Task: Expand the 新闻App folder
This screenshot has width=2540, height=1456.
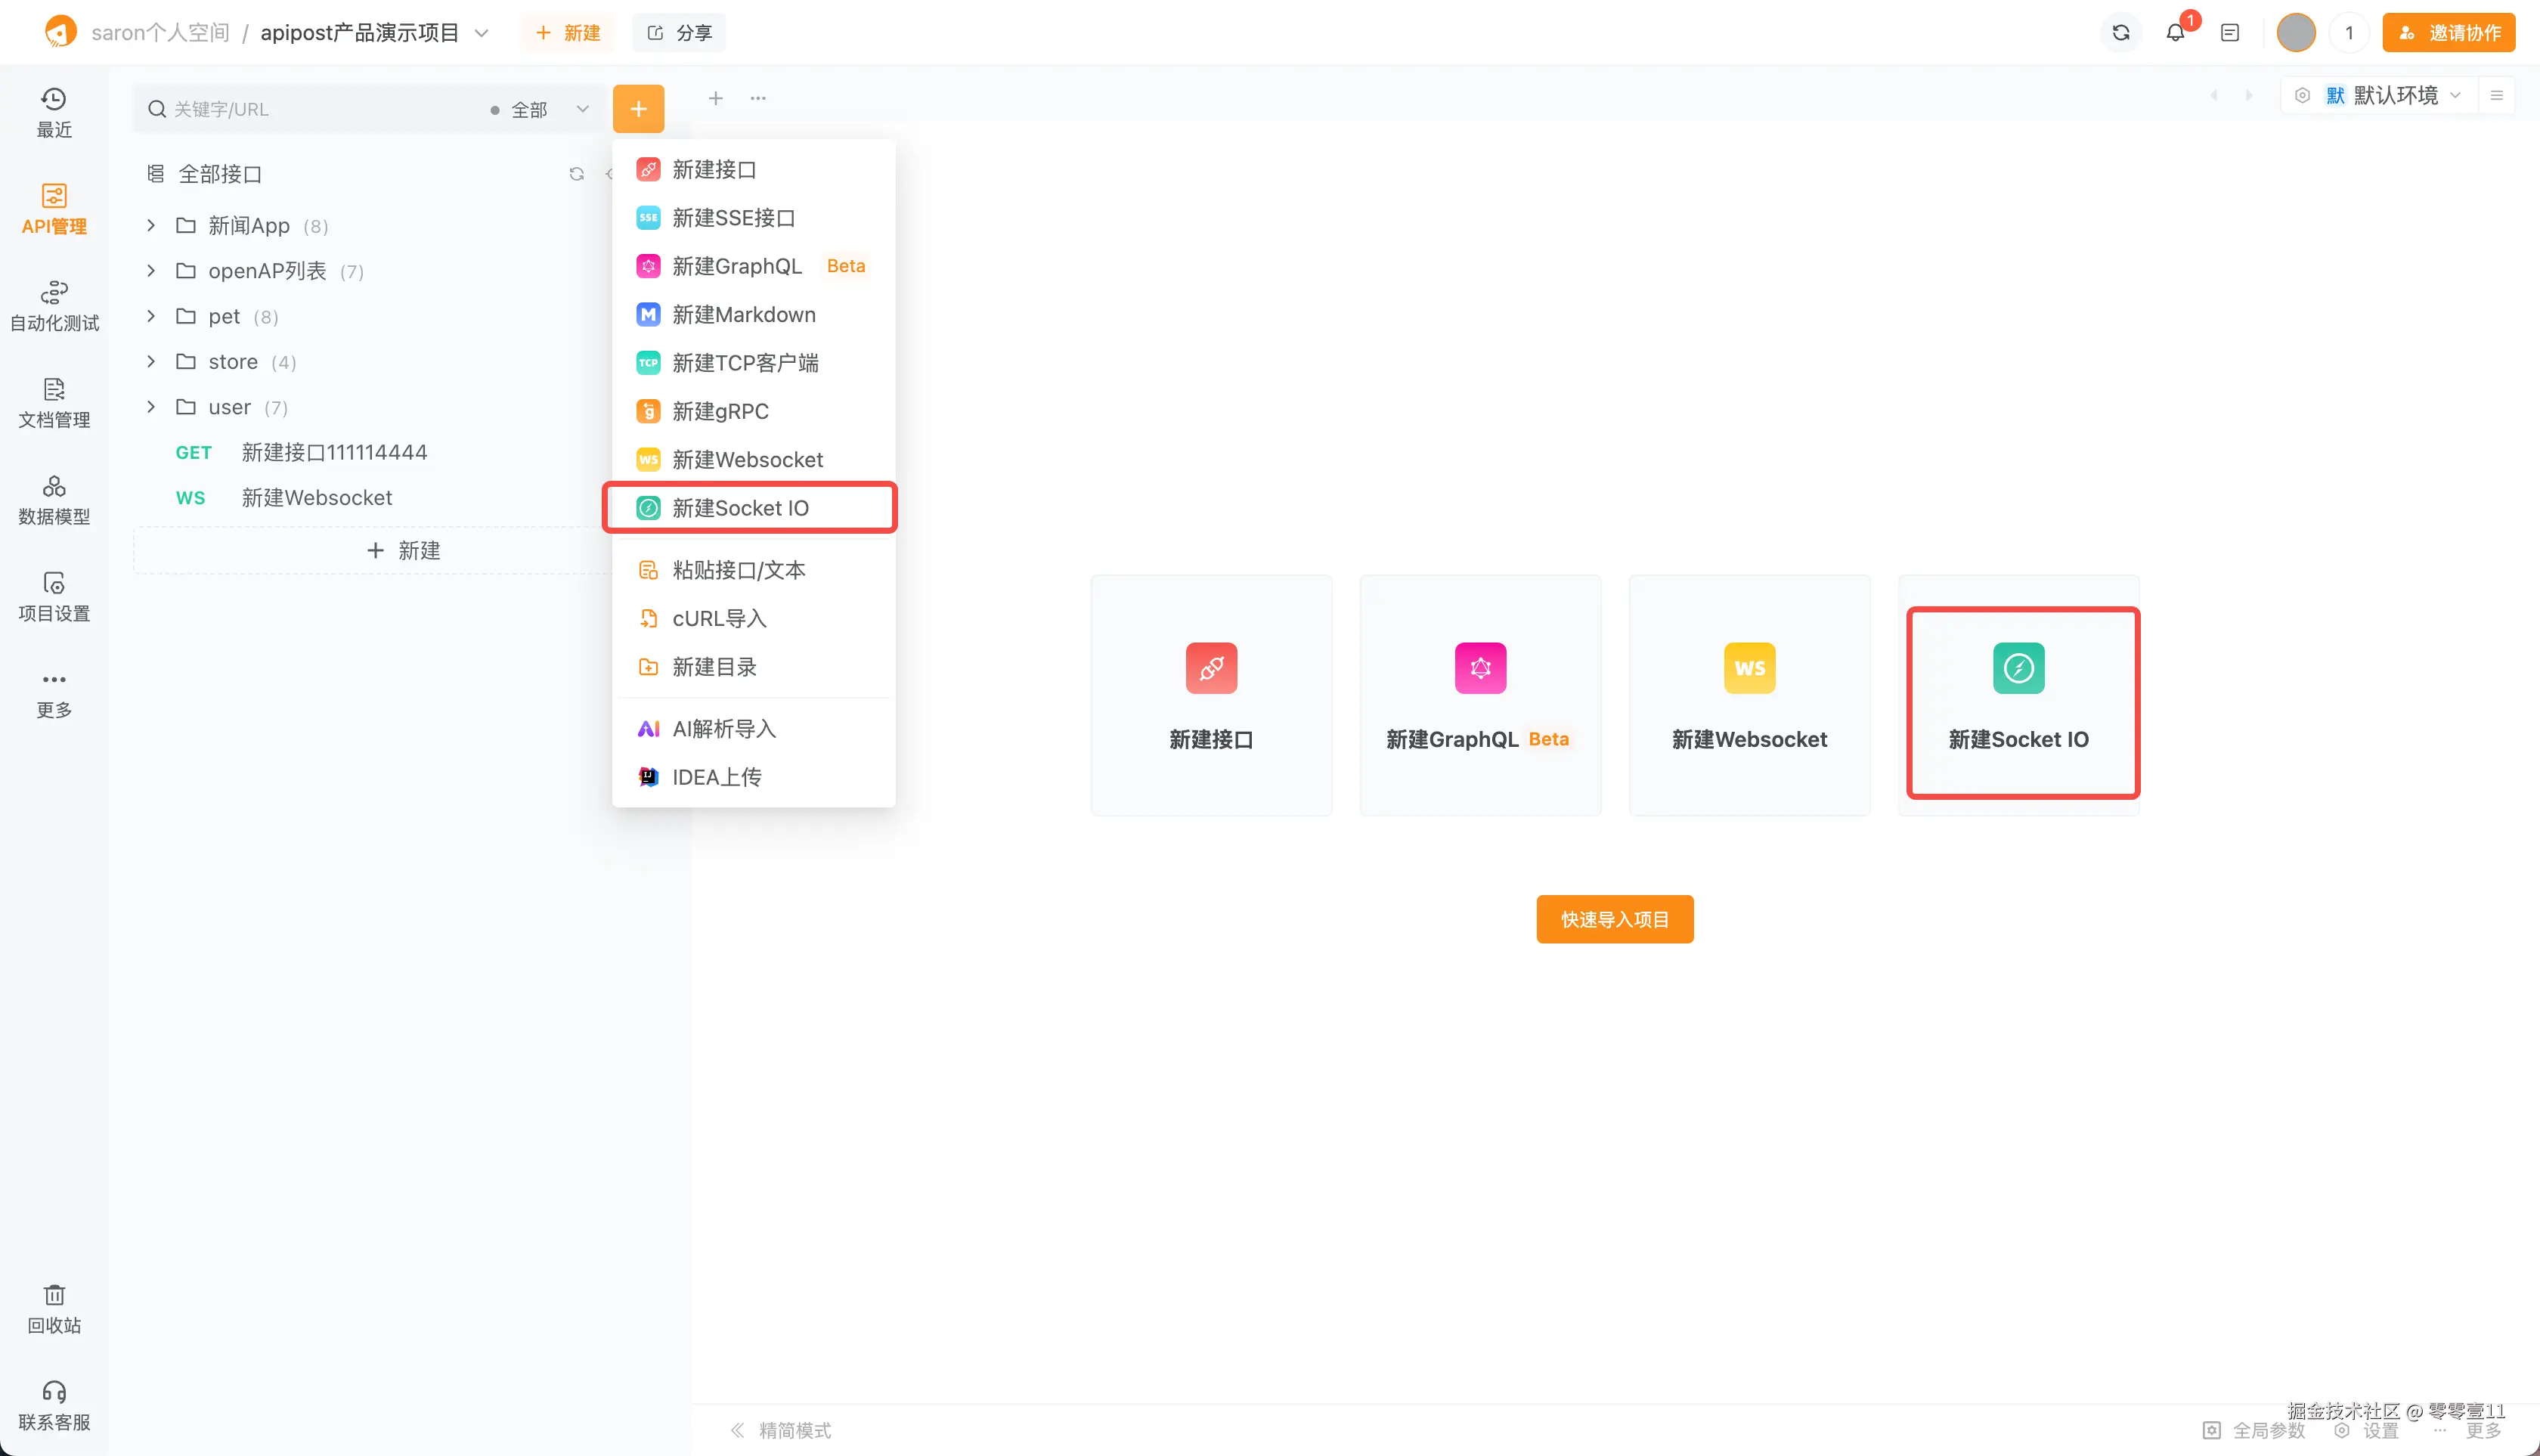Action: tap(151, 226)
